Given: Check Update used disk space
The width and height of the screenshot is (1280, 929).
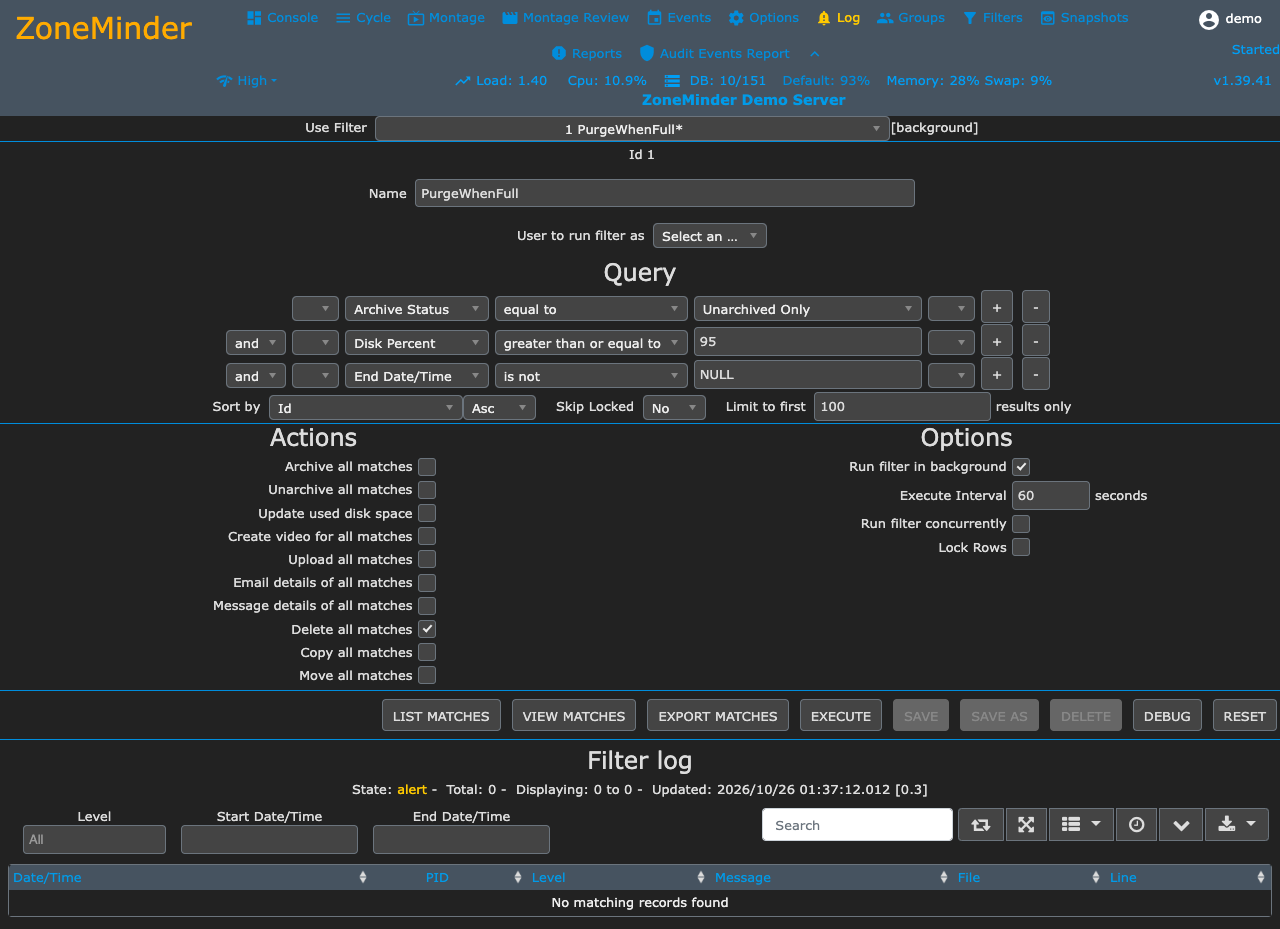Looking at the screenshot, I should [427, 513].
